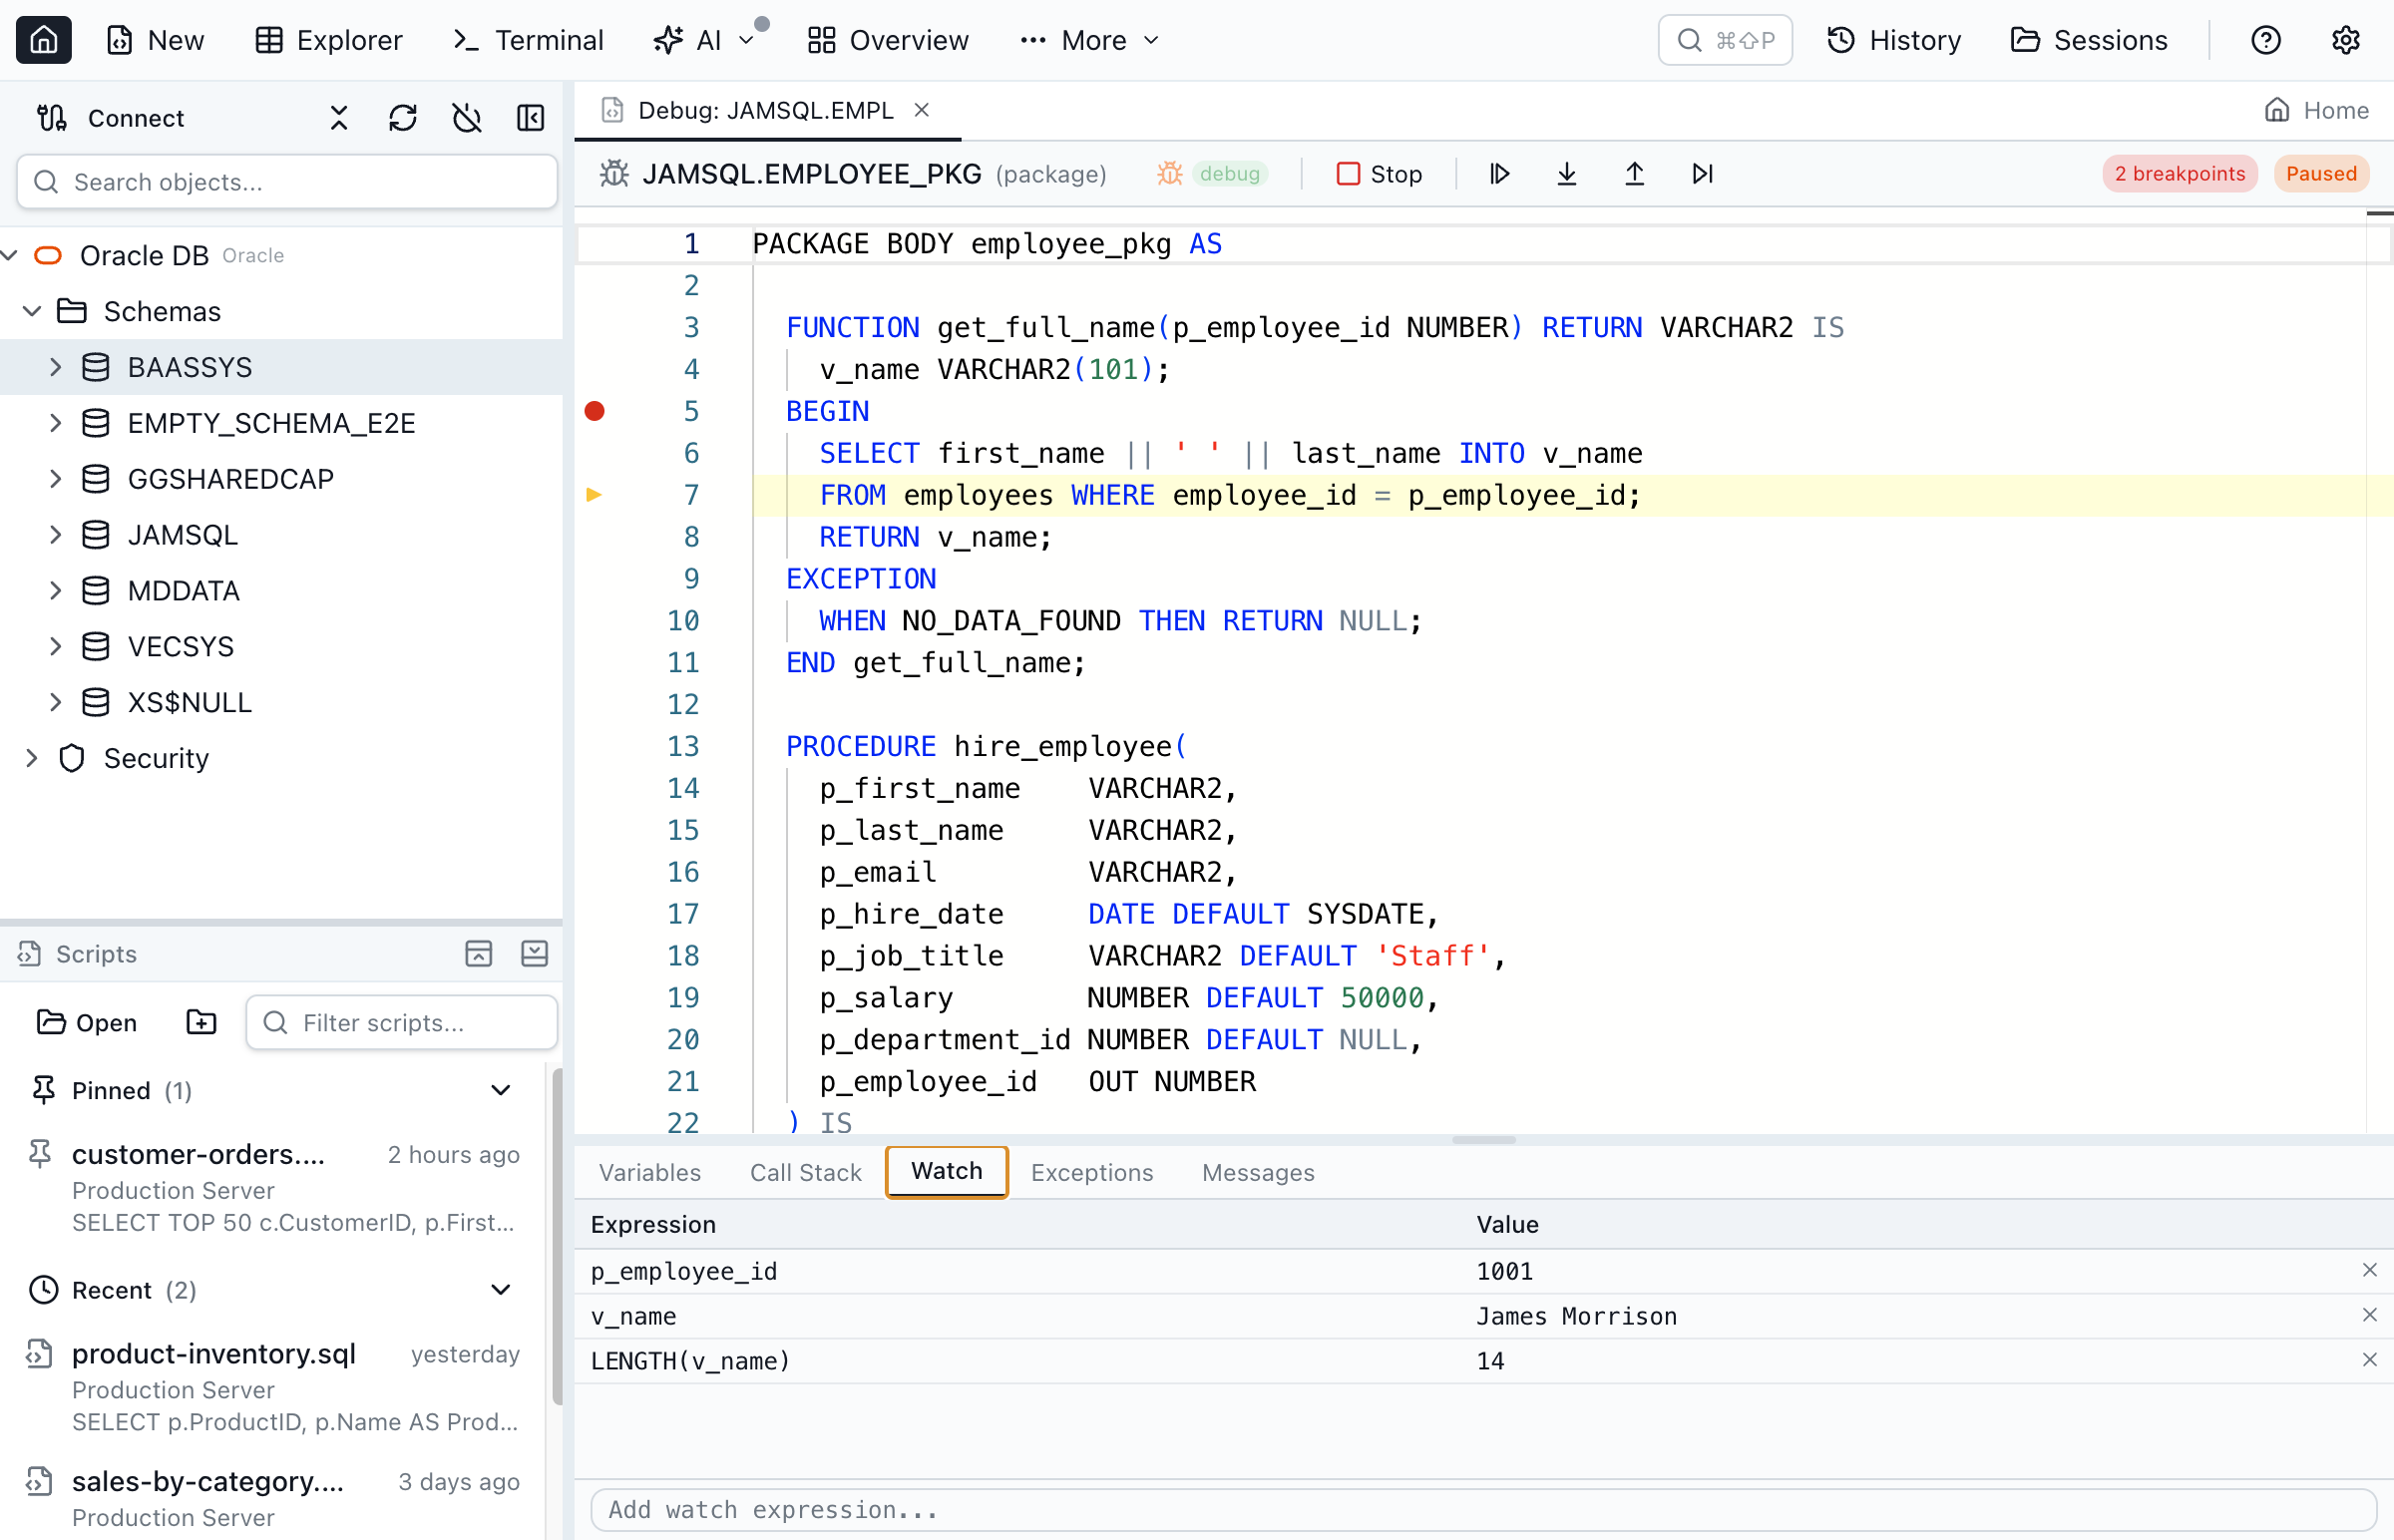Open the query History
2394x1540 pixels.
(x=1893, y=40)
